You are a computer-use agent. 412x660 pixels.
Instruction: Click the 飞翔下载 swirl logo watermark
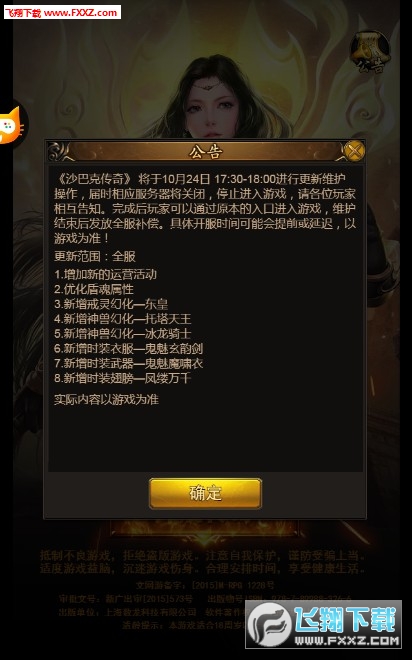pos(270,624)
